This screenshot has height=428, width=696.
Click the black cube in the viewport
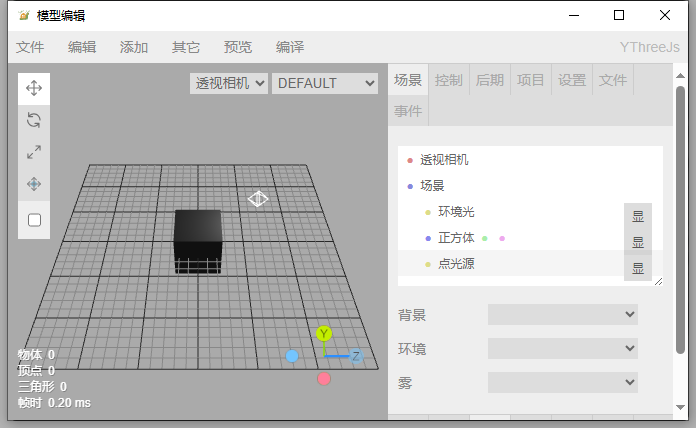click(197, 238)
